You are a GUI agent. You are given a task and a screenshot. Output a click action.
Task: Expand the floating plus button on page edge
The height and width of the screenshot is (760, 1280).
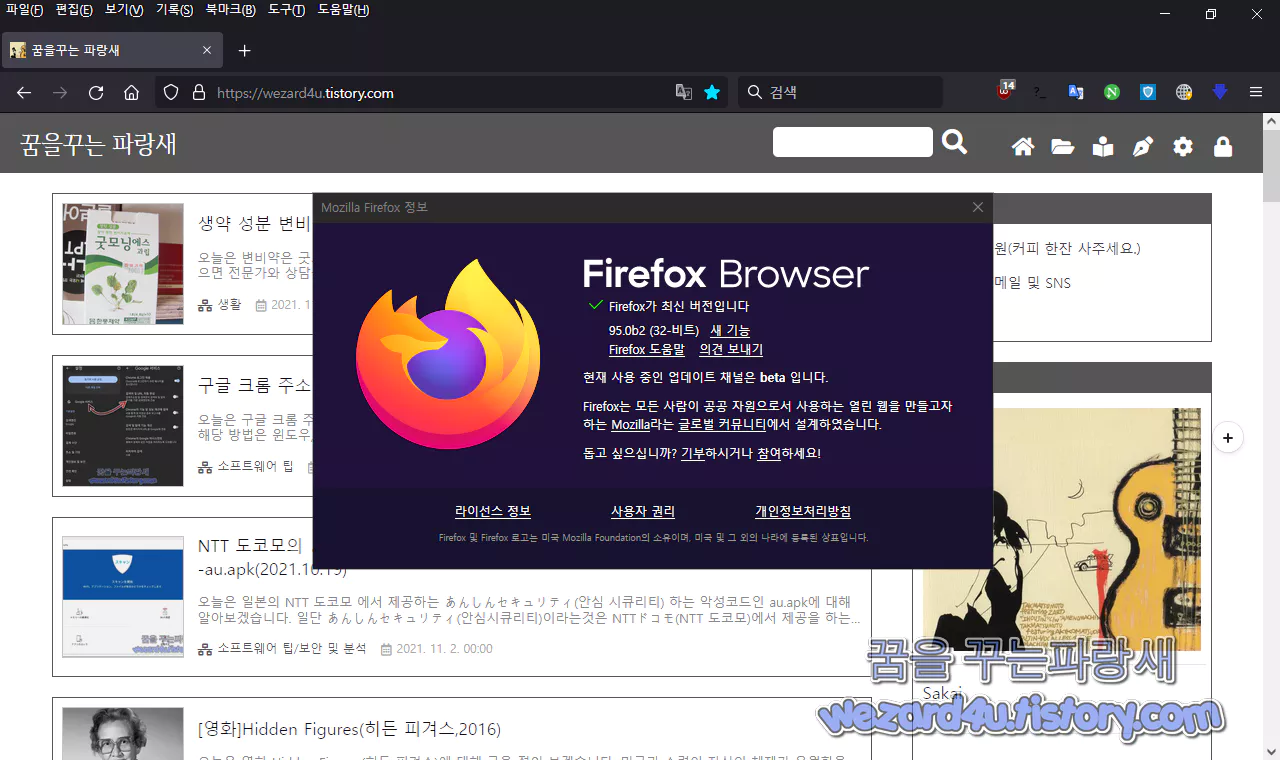[x=1228, y=437]
